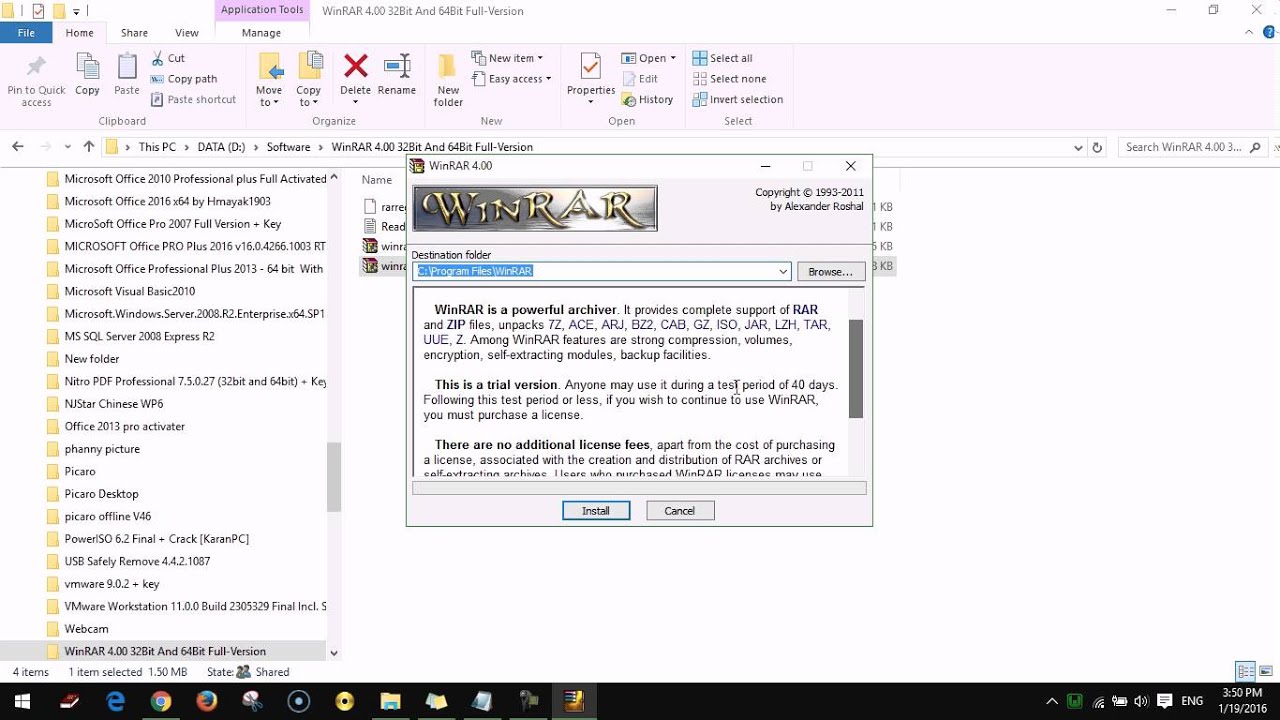Screen dimensions: 1280x720
Task: Click Select all in ribbon
Action: pyautogui.click(x=722, y=58)
